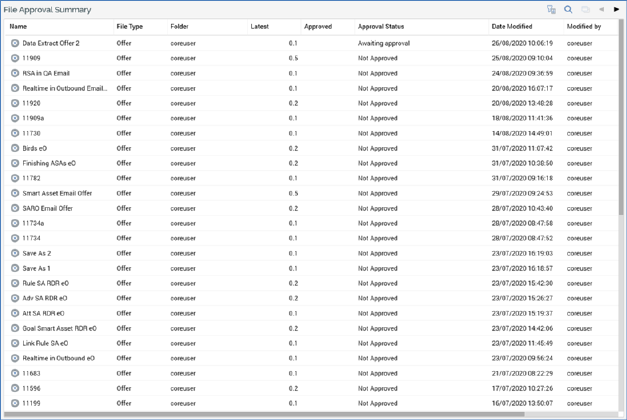
Task: Click the next page right arrow
Action: (x=617, y=9)
